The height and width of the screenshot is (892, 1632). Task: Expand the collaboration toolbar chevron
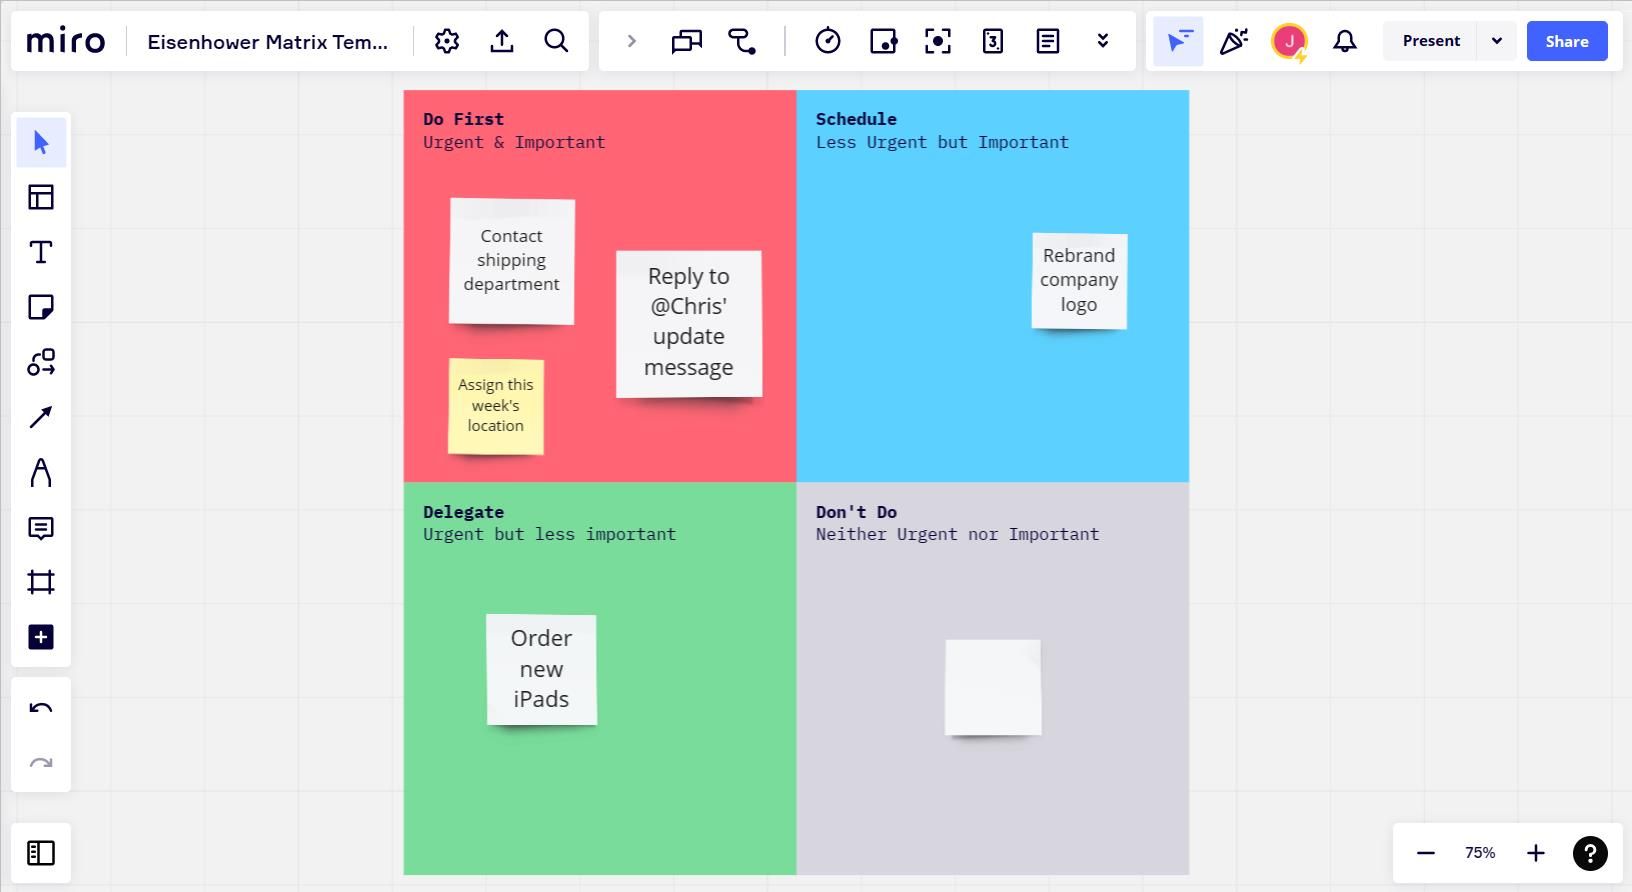tap(631, 41)
